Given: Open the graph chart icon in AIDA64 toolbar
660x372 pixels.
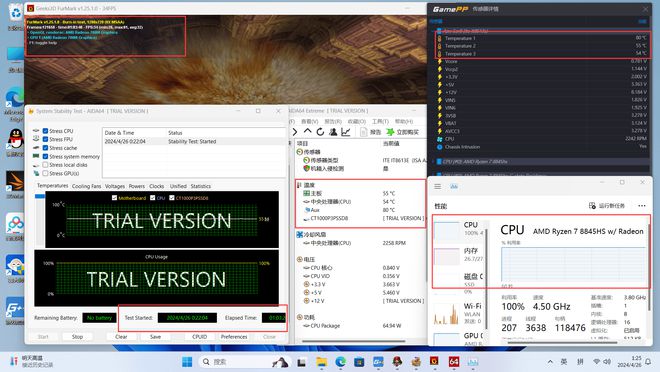Looking at the screenshot, I should pyautogui.click(x=346, y=132).
